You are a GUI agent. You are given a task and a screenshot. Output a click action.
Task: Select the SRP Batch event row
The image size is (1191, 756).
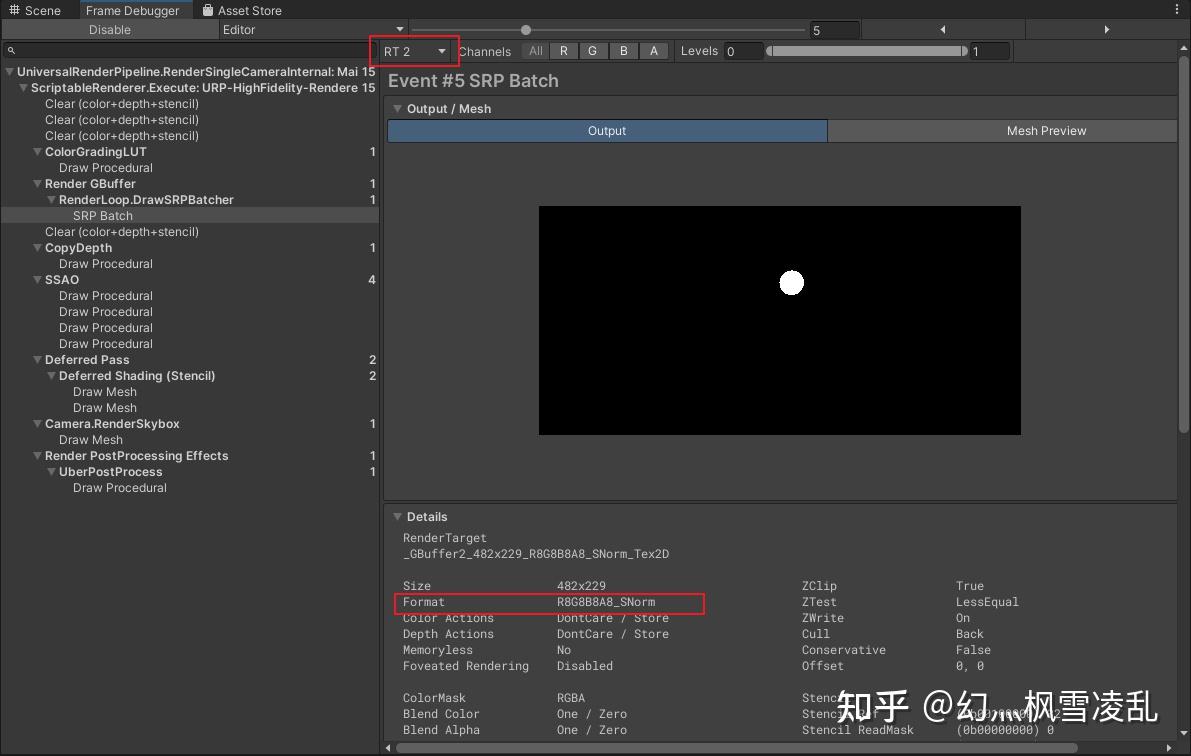click(x=190, y=216)
